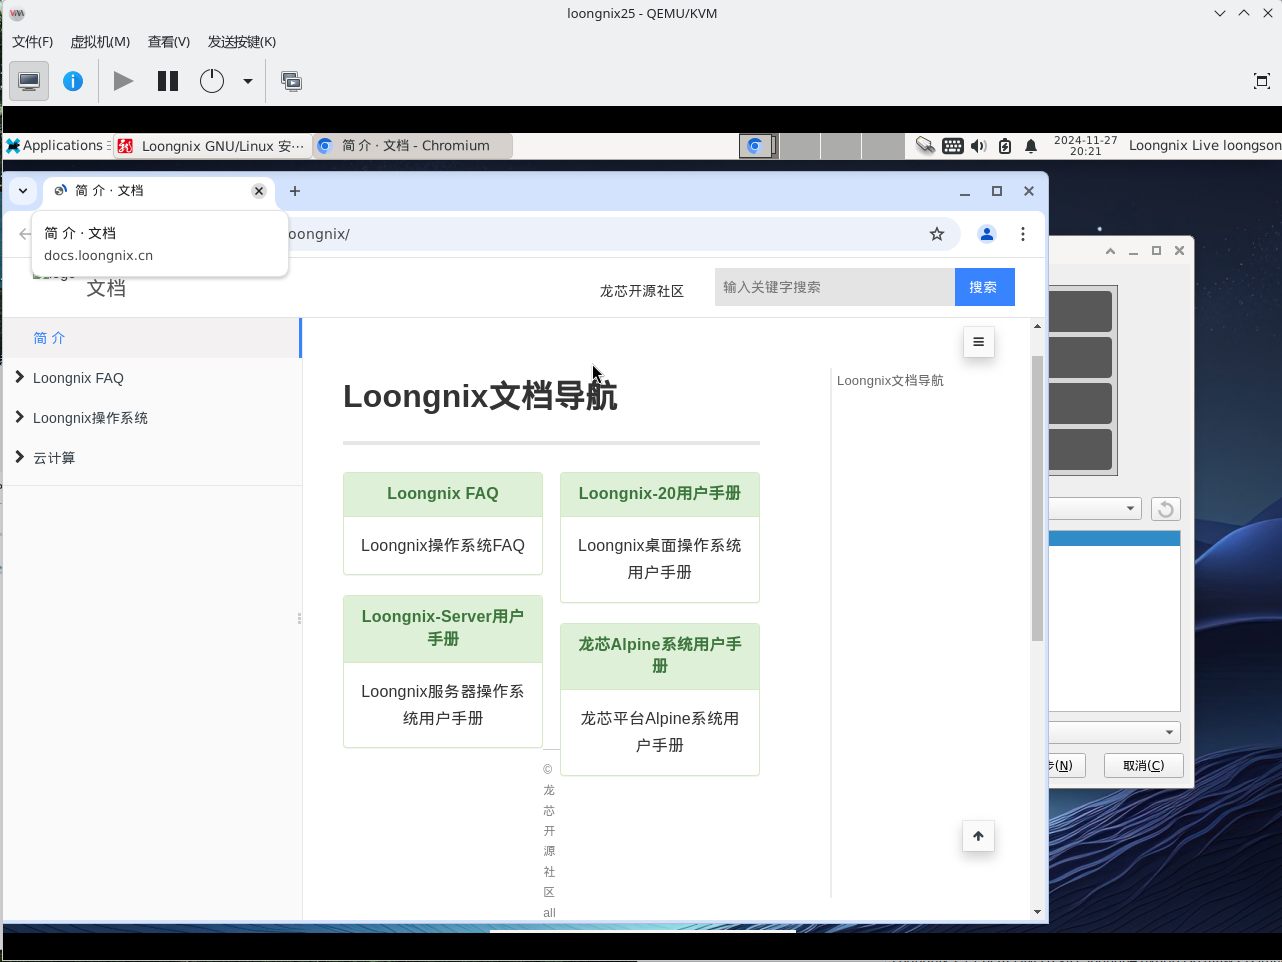
Task: Click the top dark thumbnail in installer window
Action: 1080,311
